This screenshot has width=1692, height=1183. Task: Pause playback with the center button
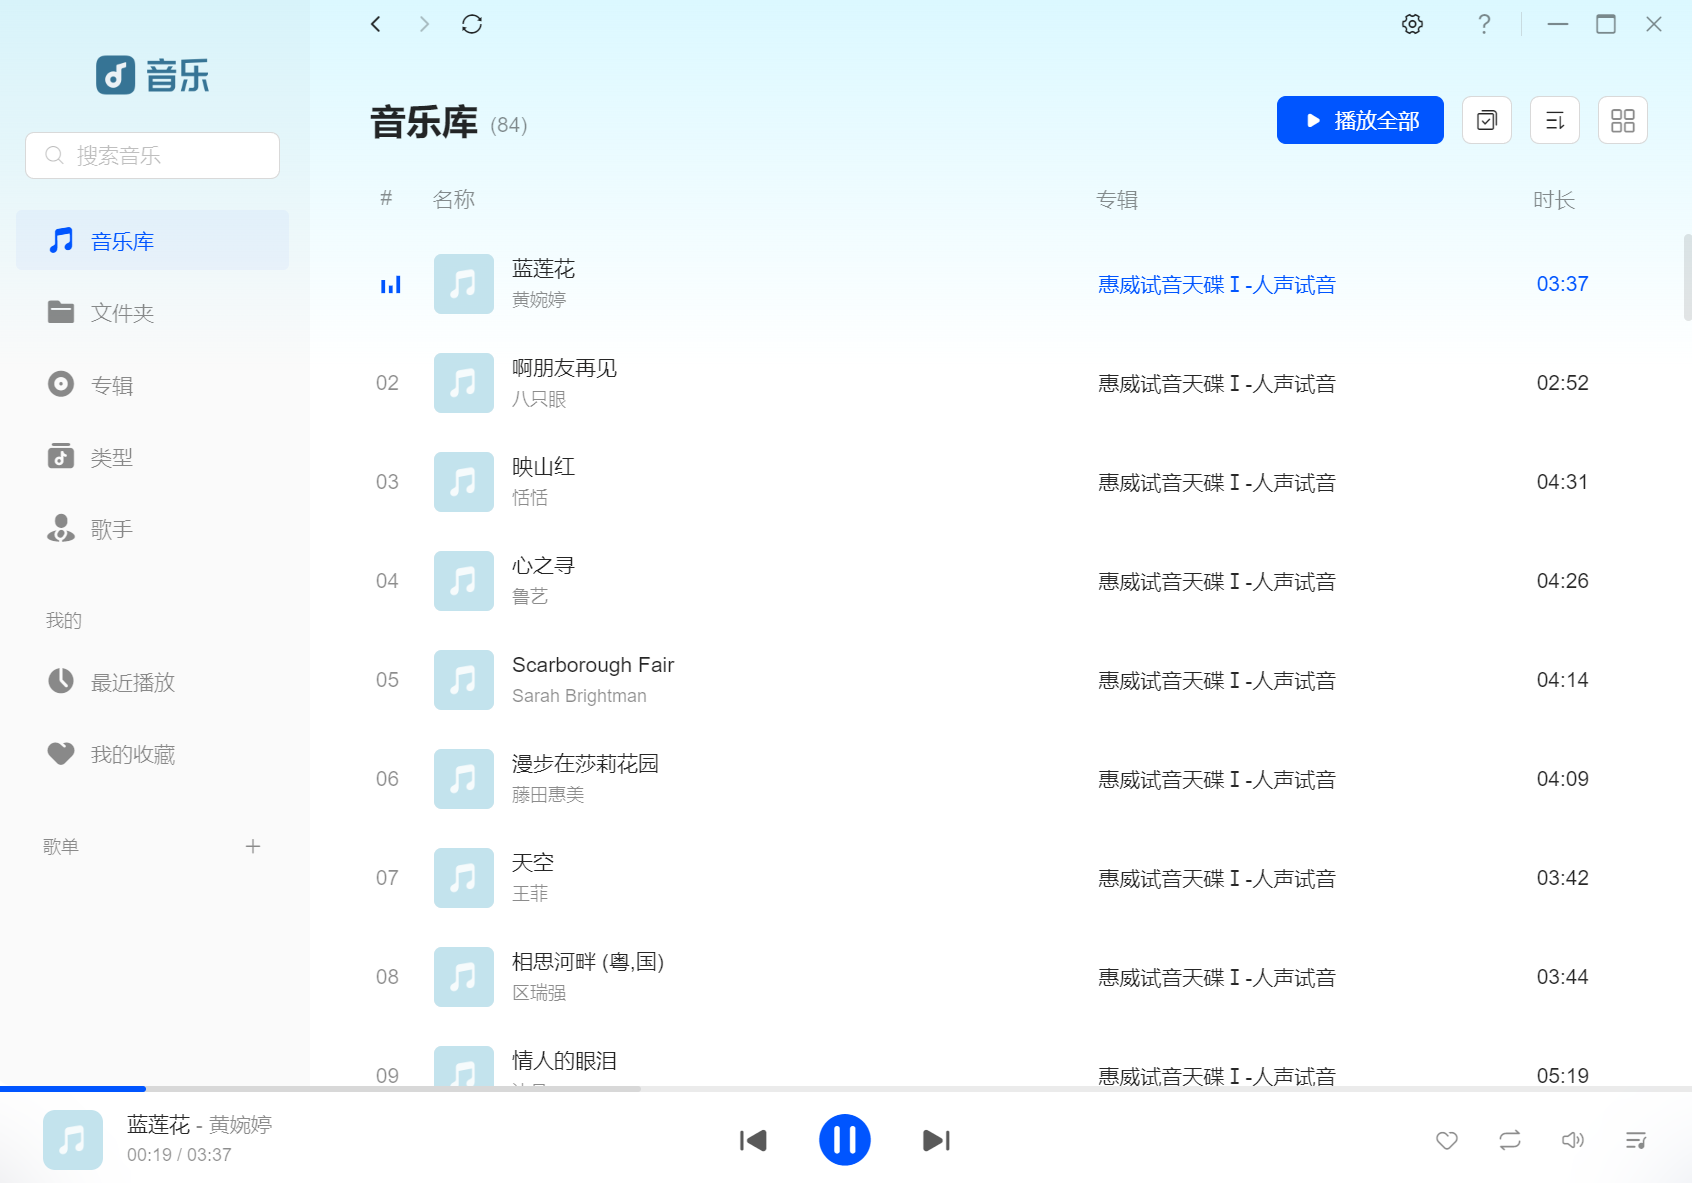click(845, 1140)
